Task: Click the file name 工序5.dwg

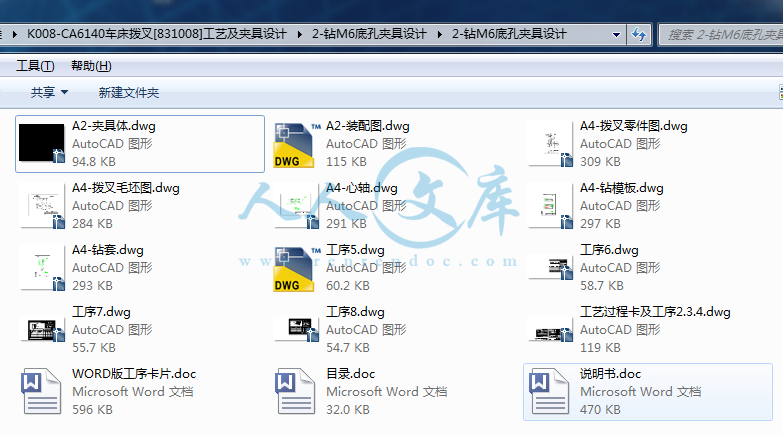Action: pyautogui.click(x=355, y=250)
